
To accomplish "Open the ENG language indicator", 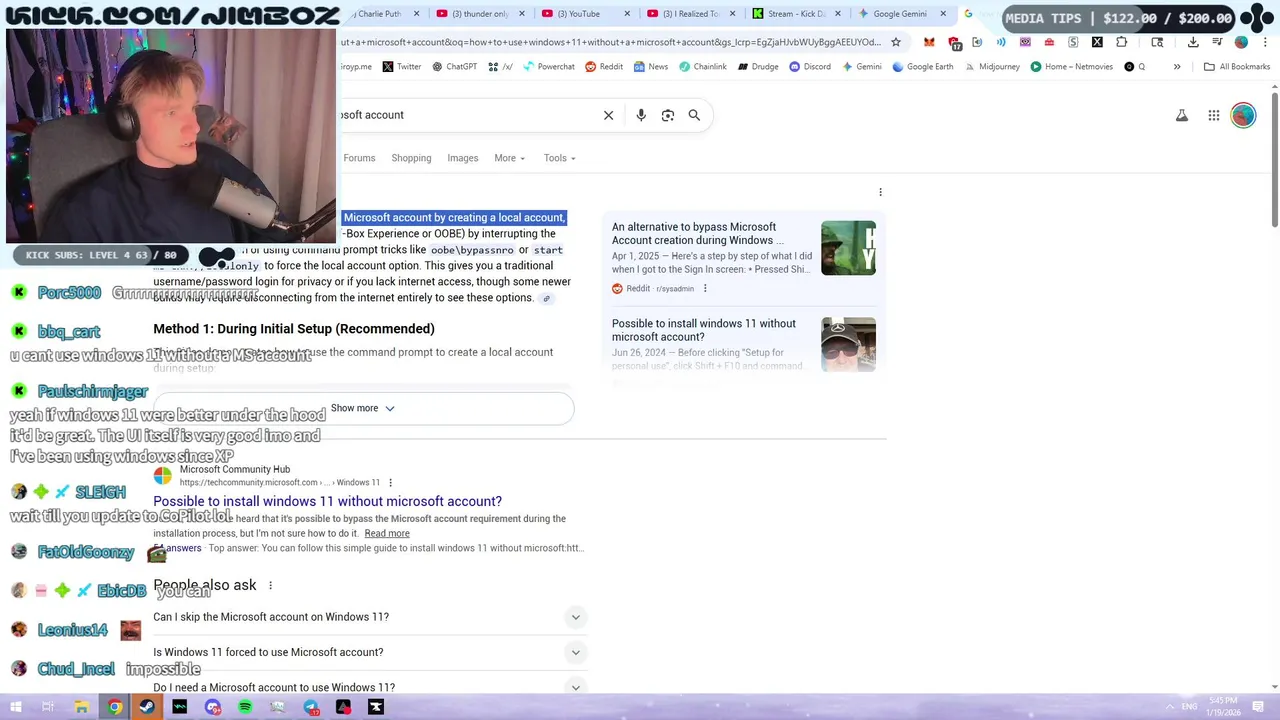I will coord(1191,707).
